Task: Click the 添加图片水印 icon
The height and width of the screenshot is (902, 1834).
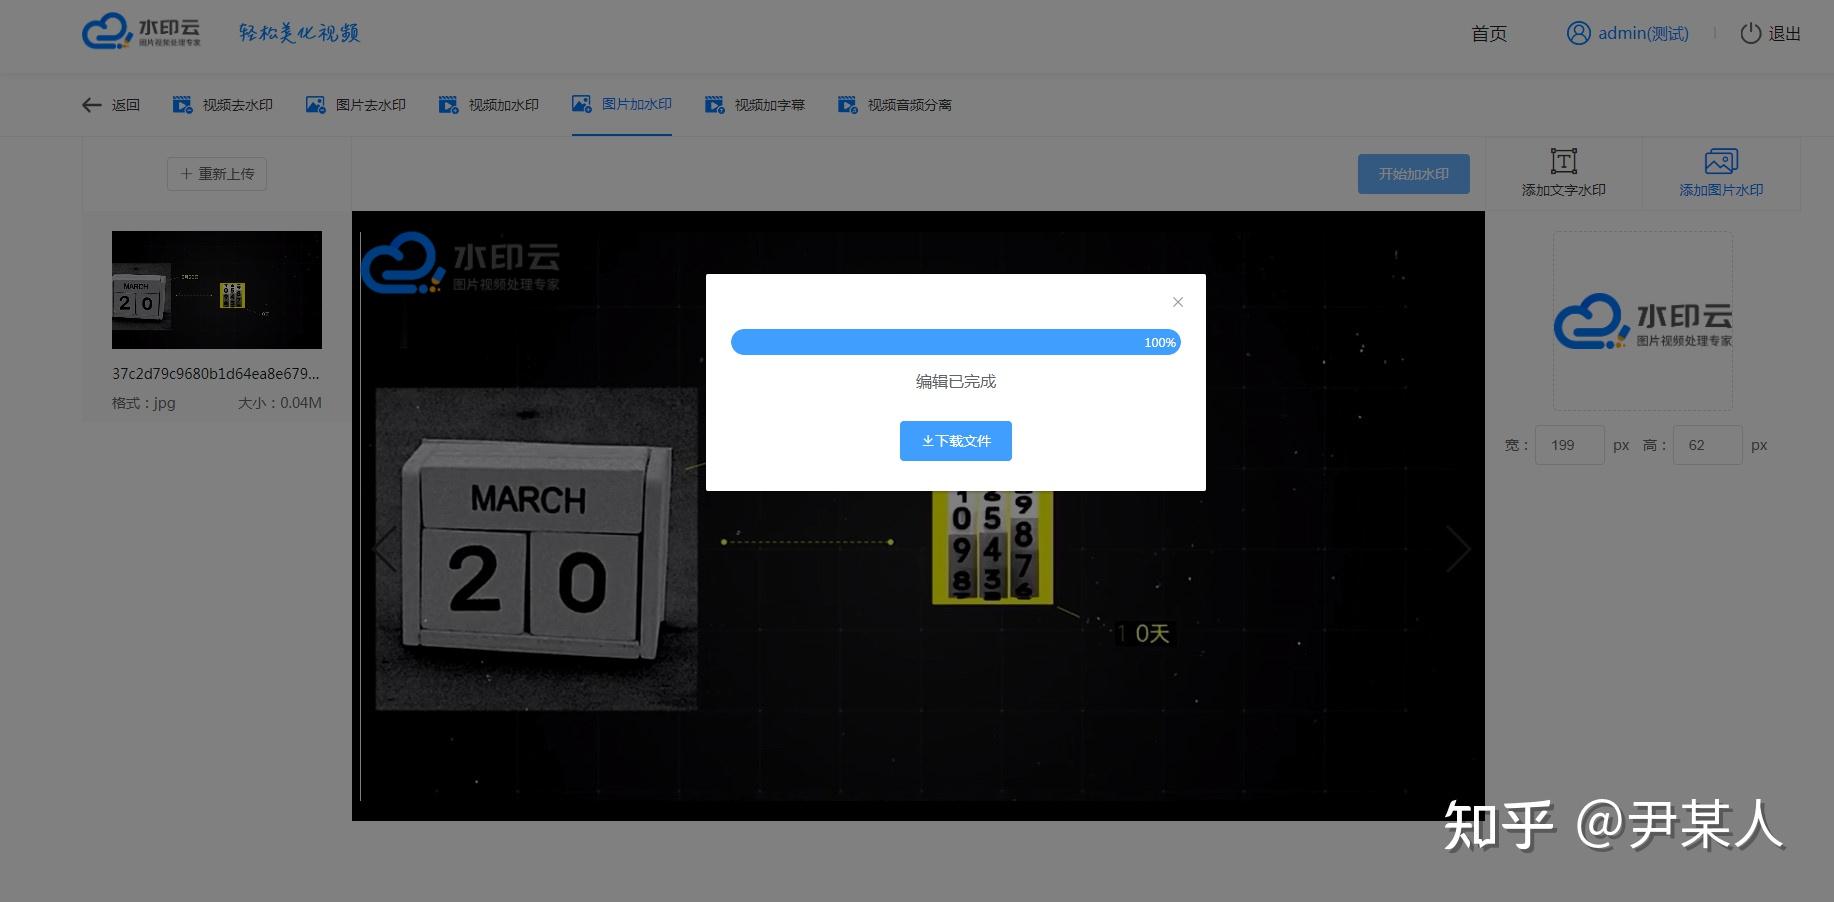Action: [x=1721, y=161]
